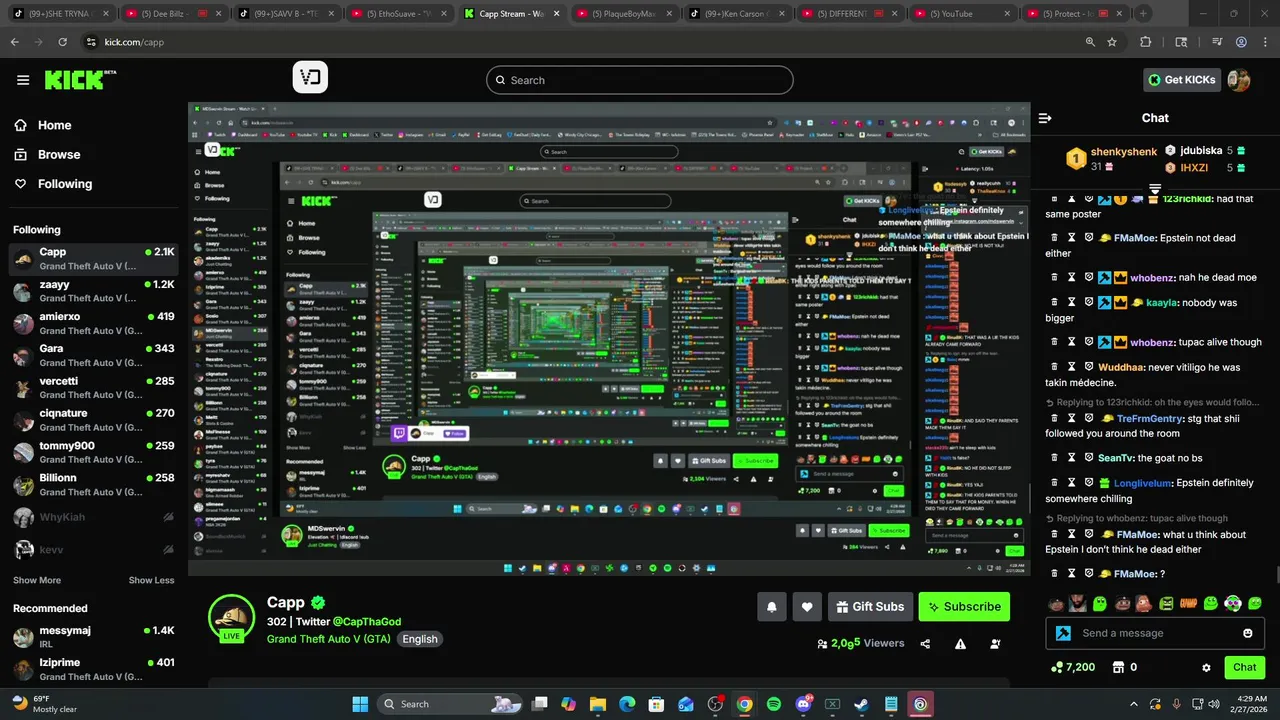Image resolution: width=1280 pixels, height=720 pixels.
Task: Click Capp's LIVE avatar
Action: coord(231,618)
